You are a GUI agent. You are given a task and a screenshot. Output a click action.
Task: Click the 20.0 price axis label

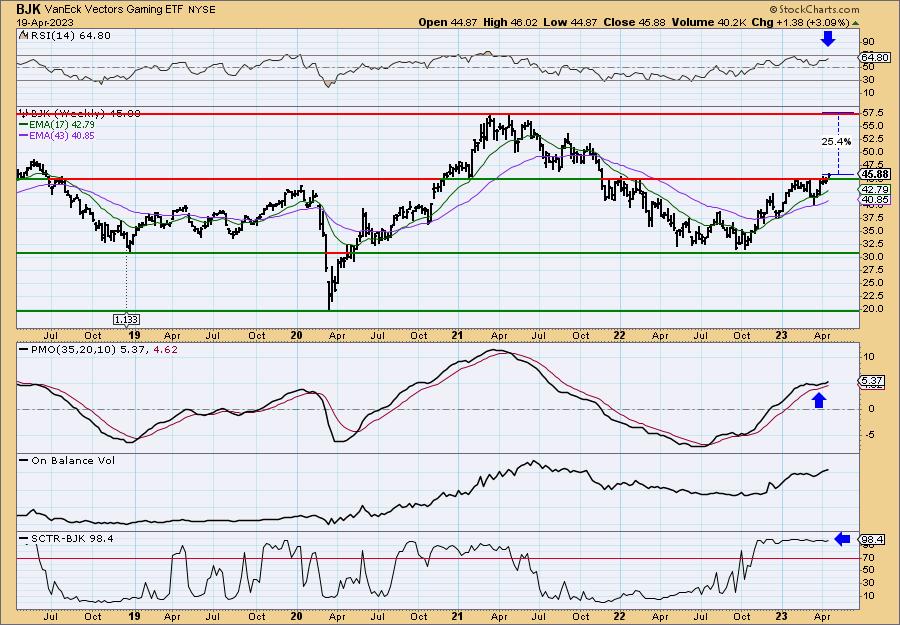point(872,309)
